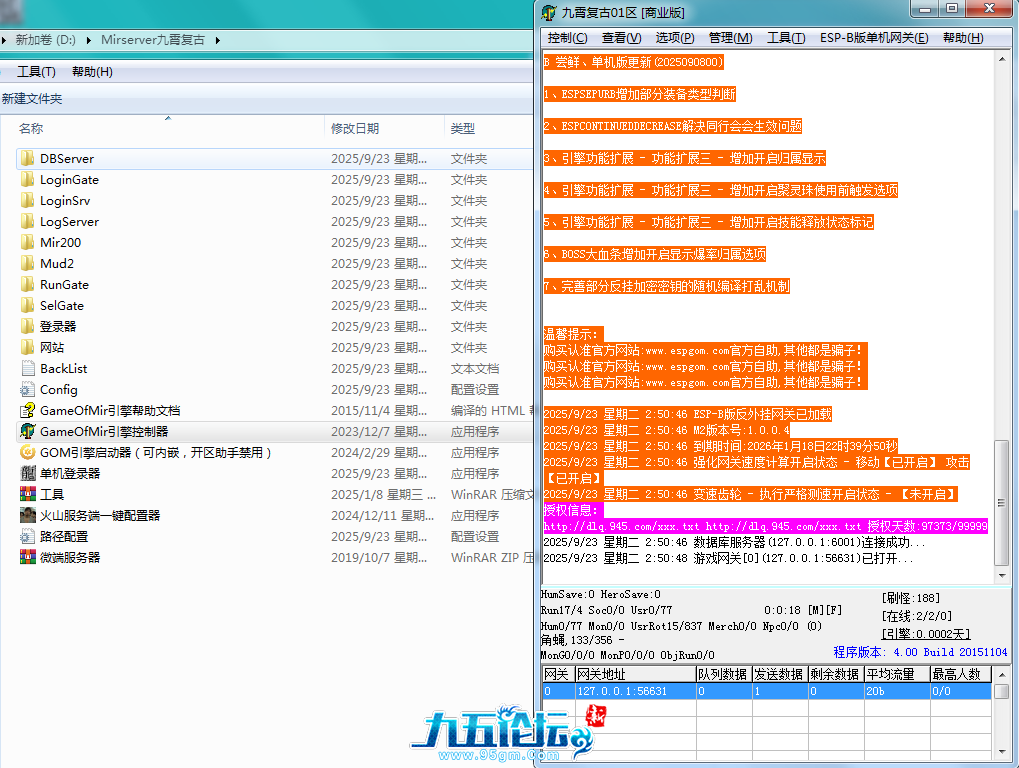Open the ESP-B版单机网关(E) menu
Screen dimensions: 1019x768
(874, 38)
